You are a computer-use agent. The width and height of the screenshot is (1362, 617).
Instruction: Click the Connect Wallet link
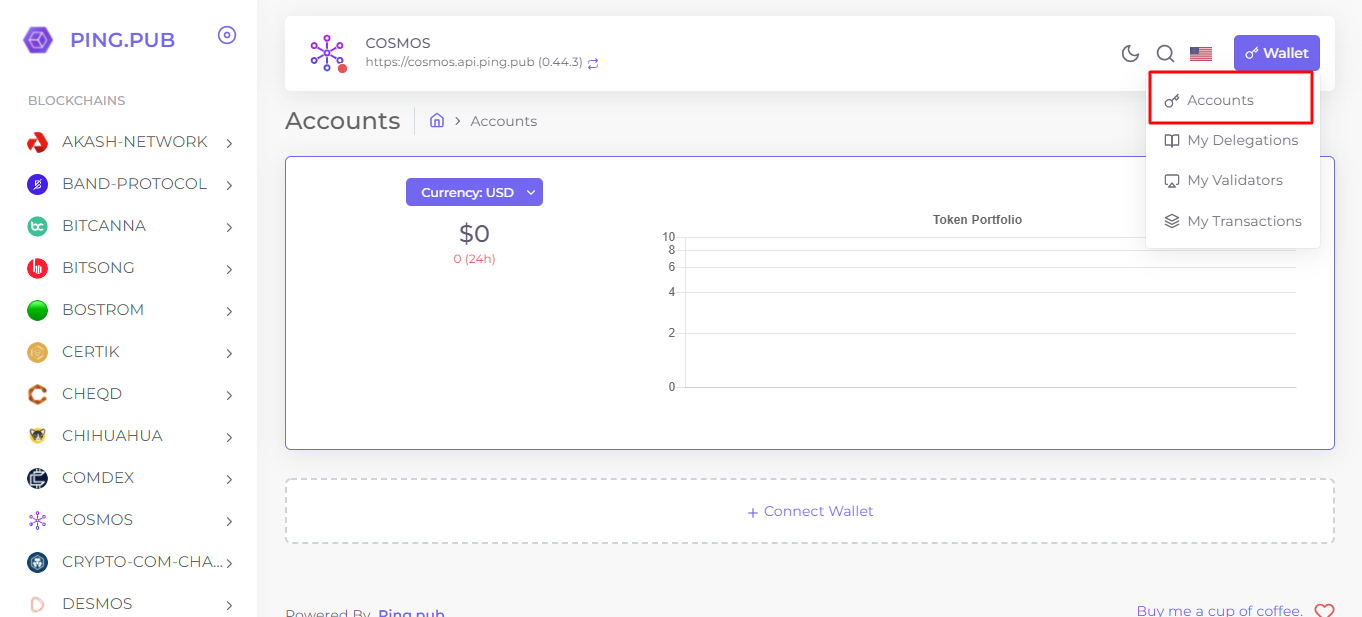point(810,512)
